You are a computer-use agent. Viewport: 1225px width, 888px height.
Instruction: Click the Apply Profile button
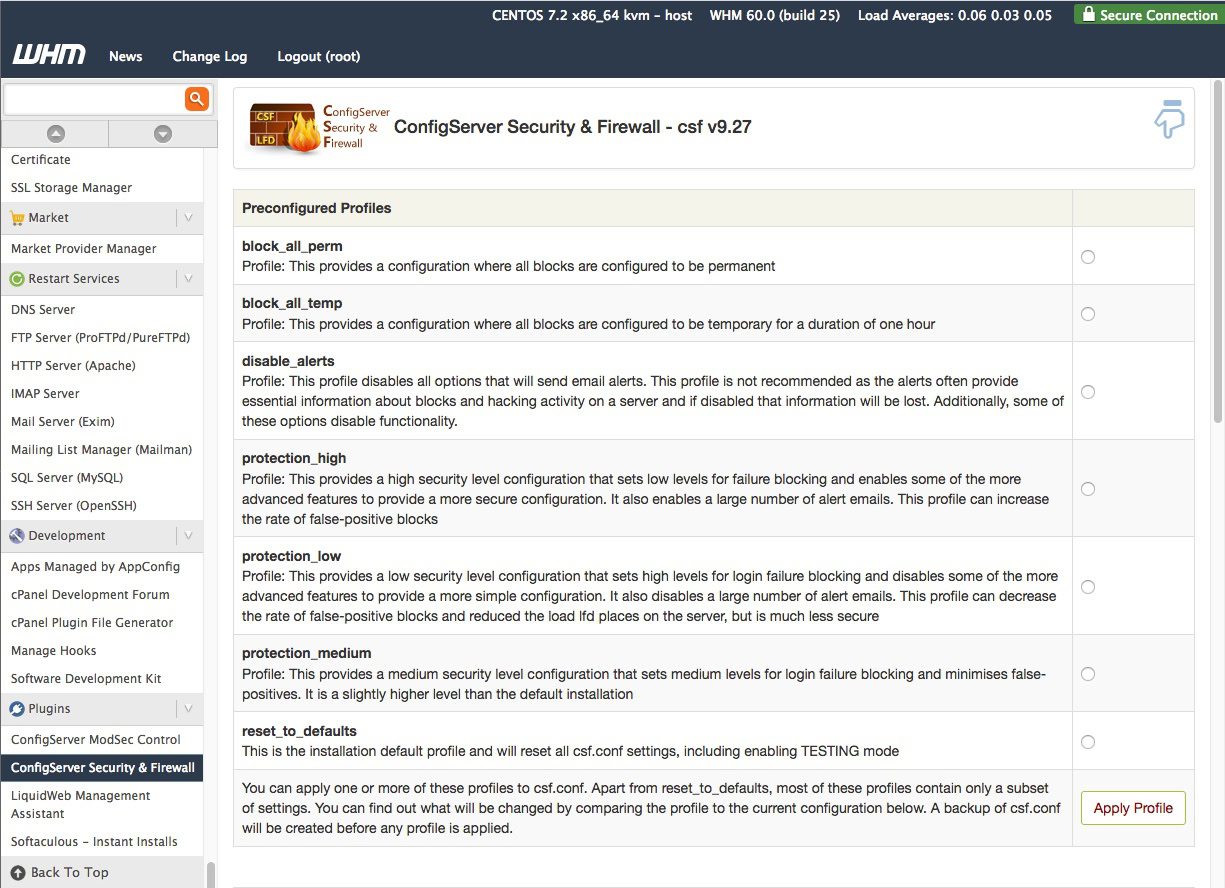point(1133,808)
